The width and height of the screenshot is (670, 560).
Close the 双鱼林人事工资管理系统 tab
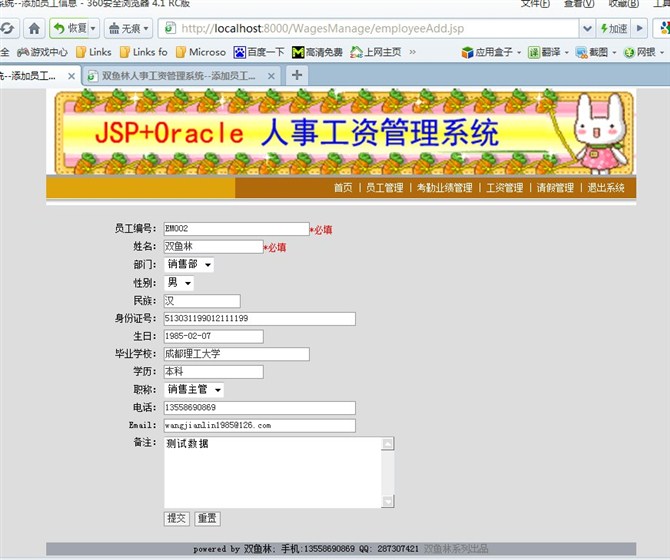pos(271,76)
